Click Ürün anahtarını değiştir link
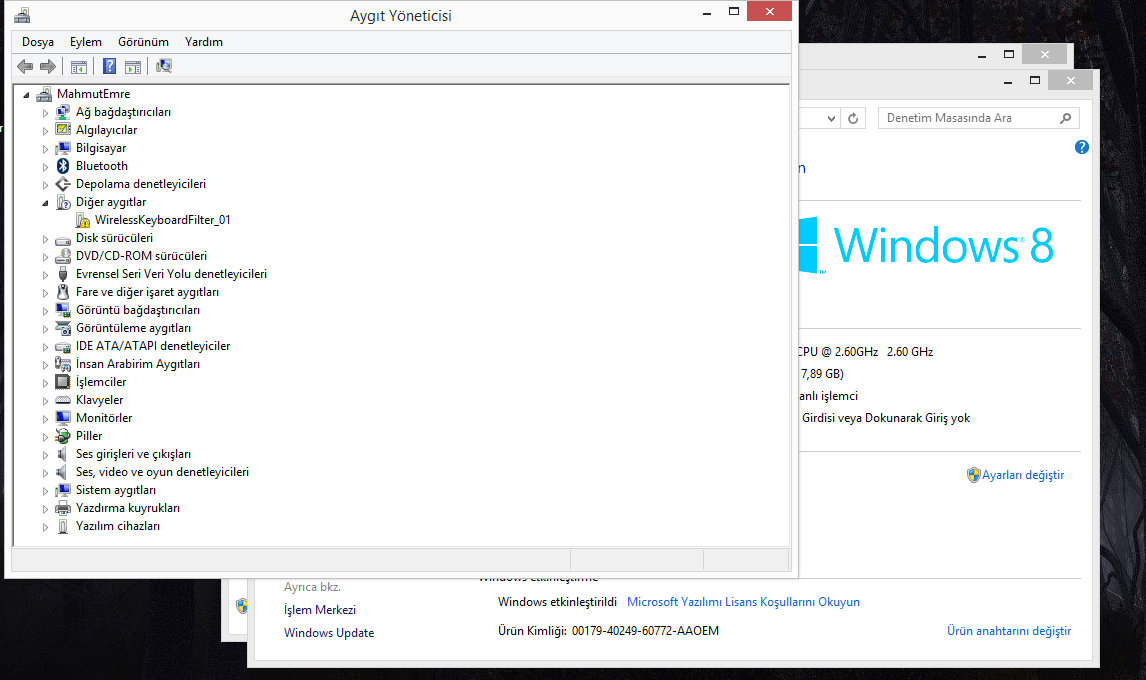1146x680 pixels. click(x=1009, y=631)
